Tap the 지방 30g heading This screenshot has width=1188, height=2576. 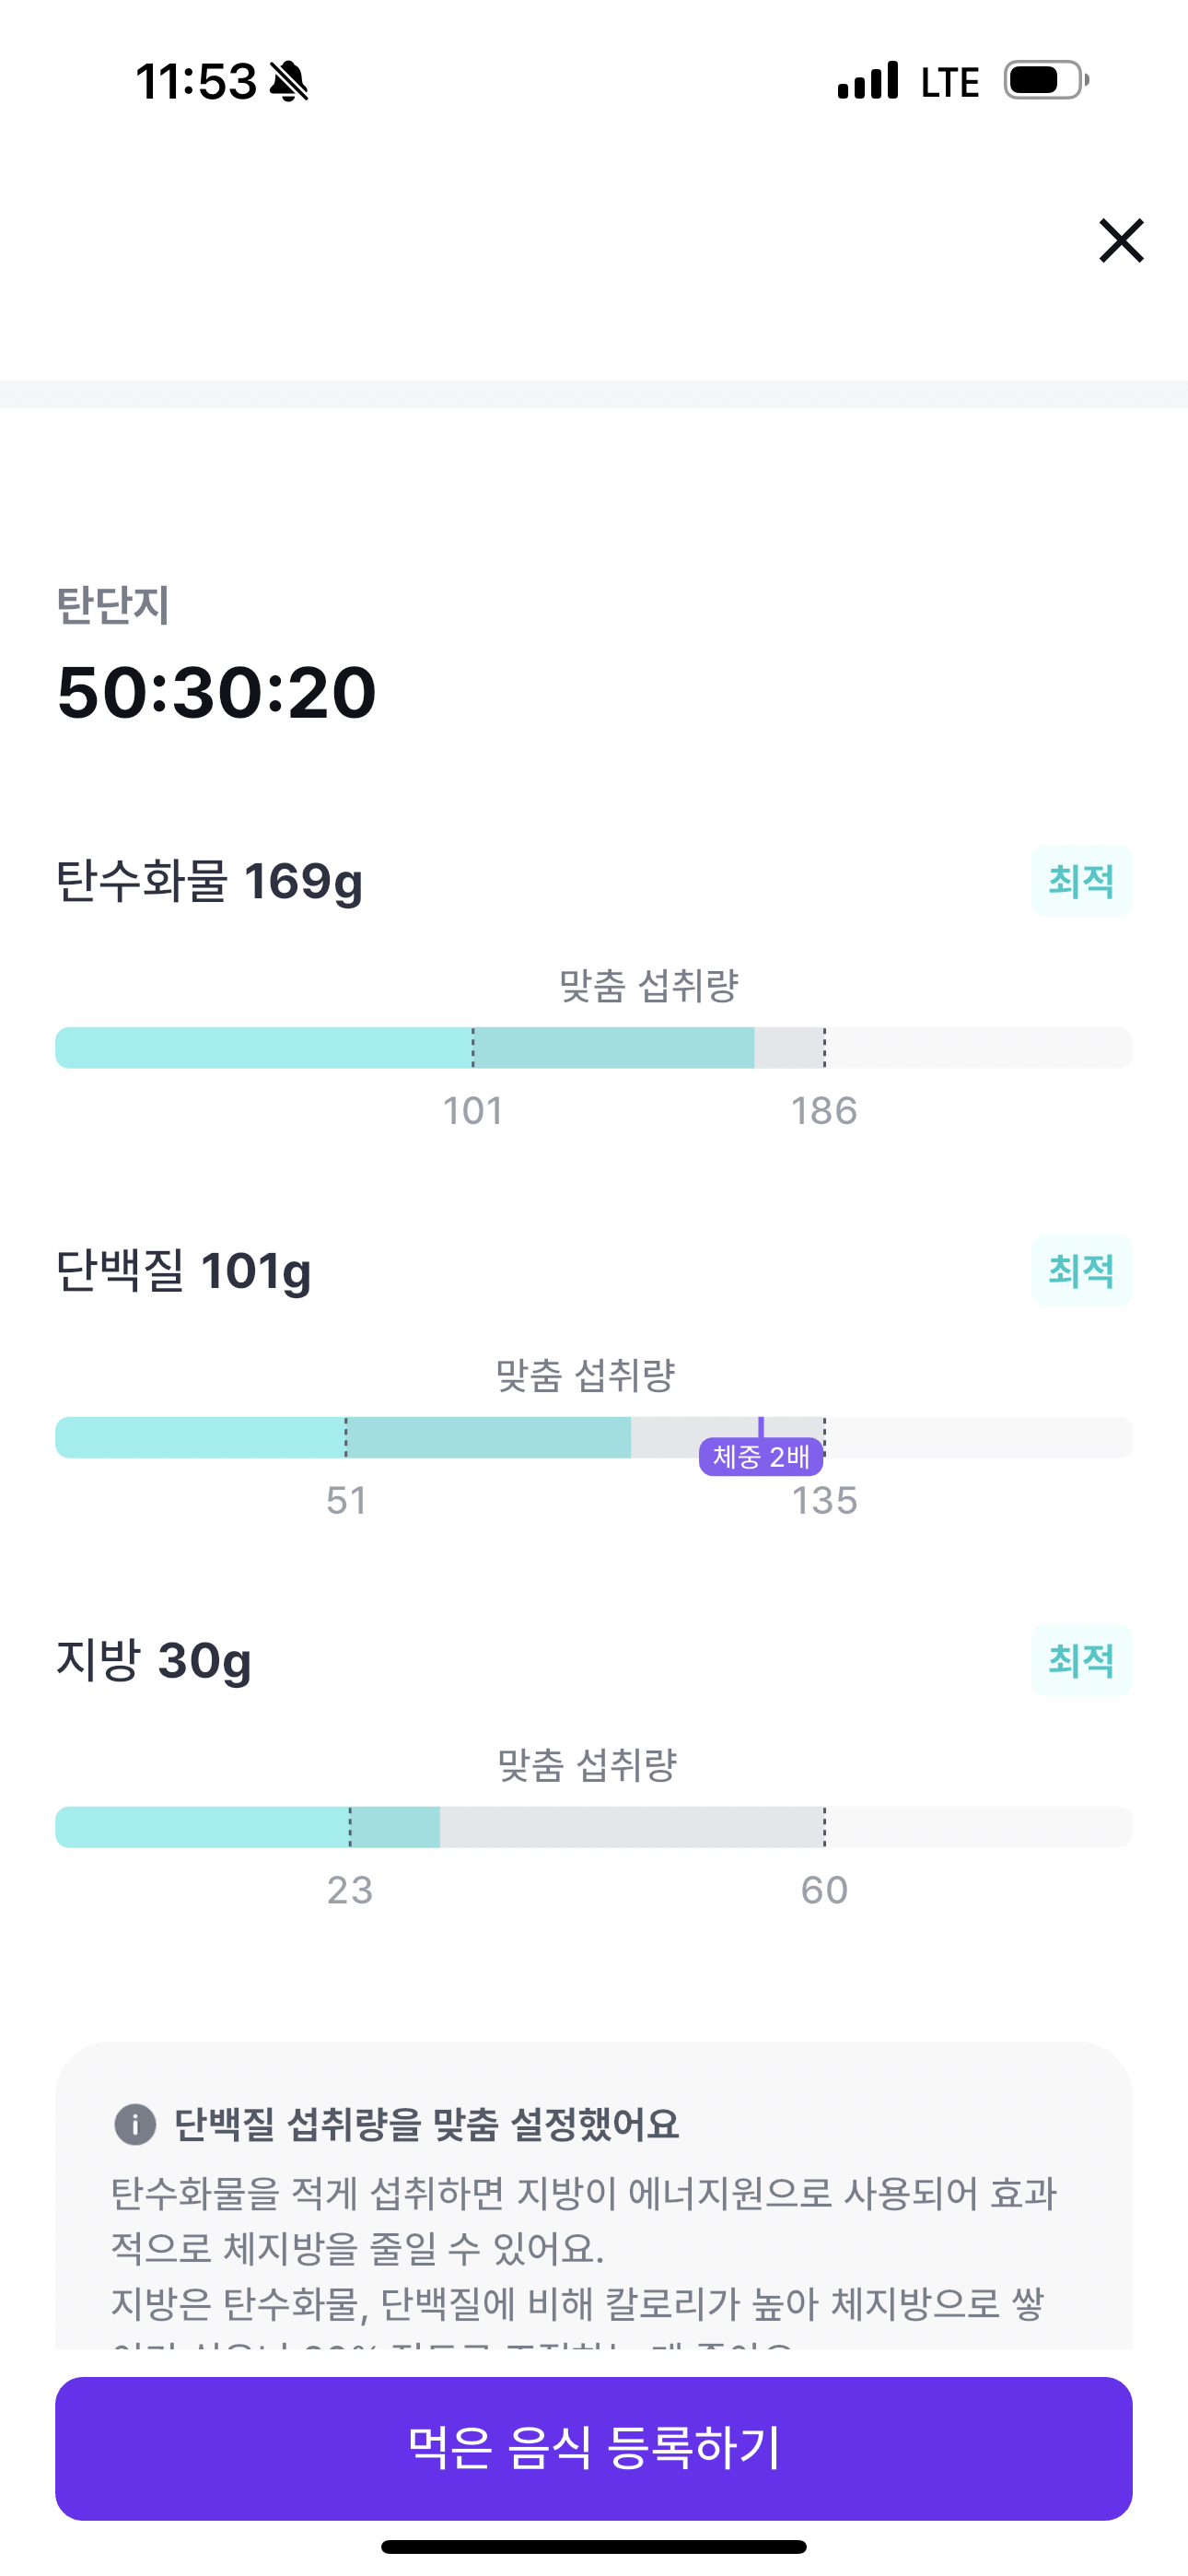click(x=153, y=1661)
